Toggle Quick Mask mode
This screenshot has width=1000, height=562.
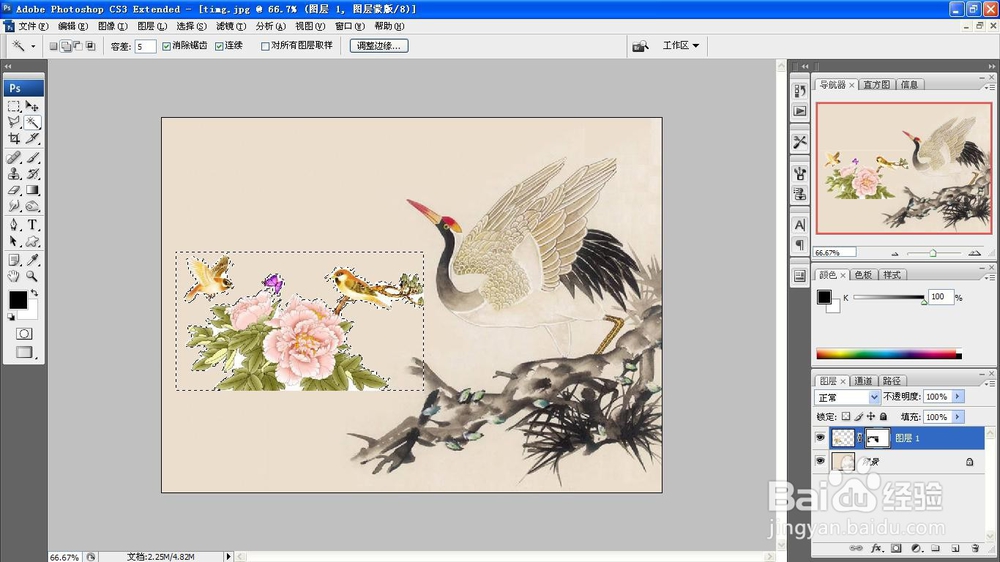pyautogui.click(x=24, y=334)
